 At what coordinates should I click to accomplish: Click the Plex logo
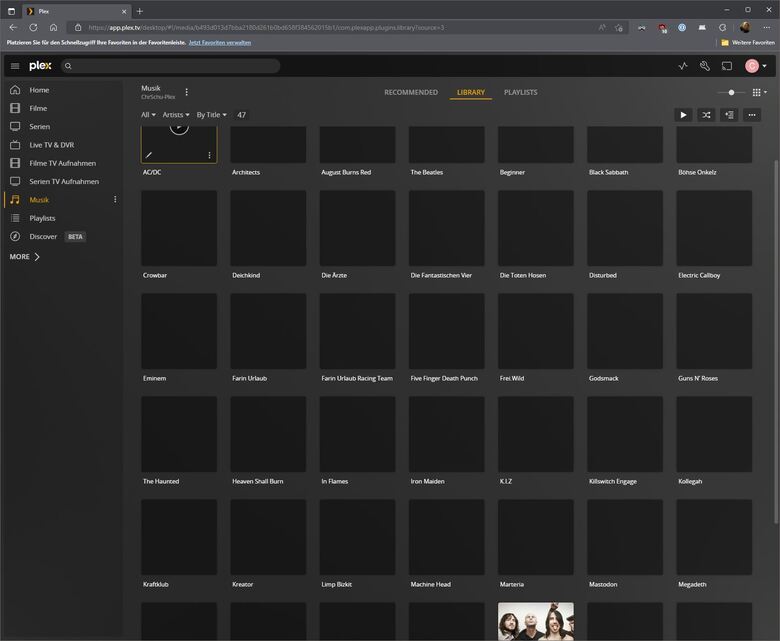[x=40, y=66]
